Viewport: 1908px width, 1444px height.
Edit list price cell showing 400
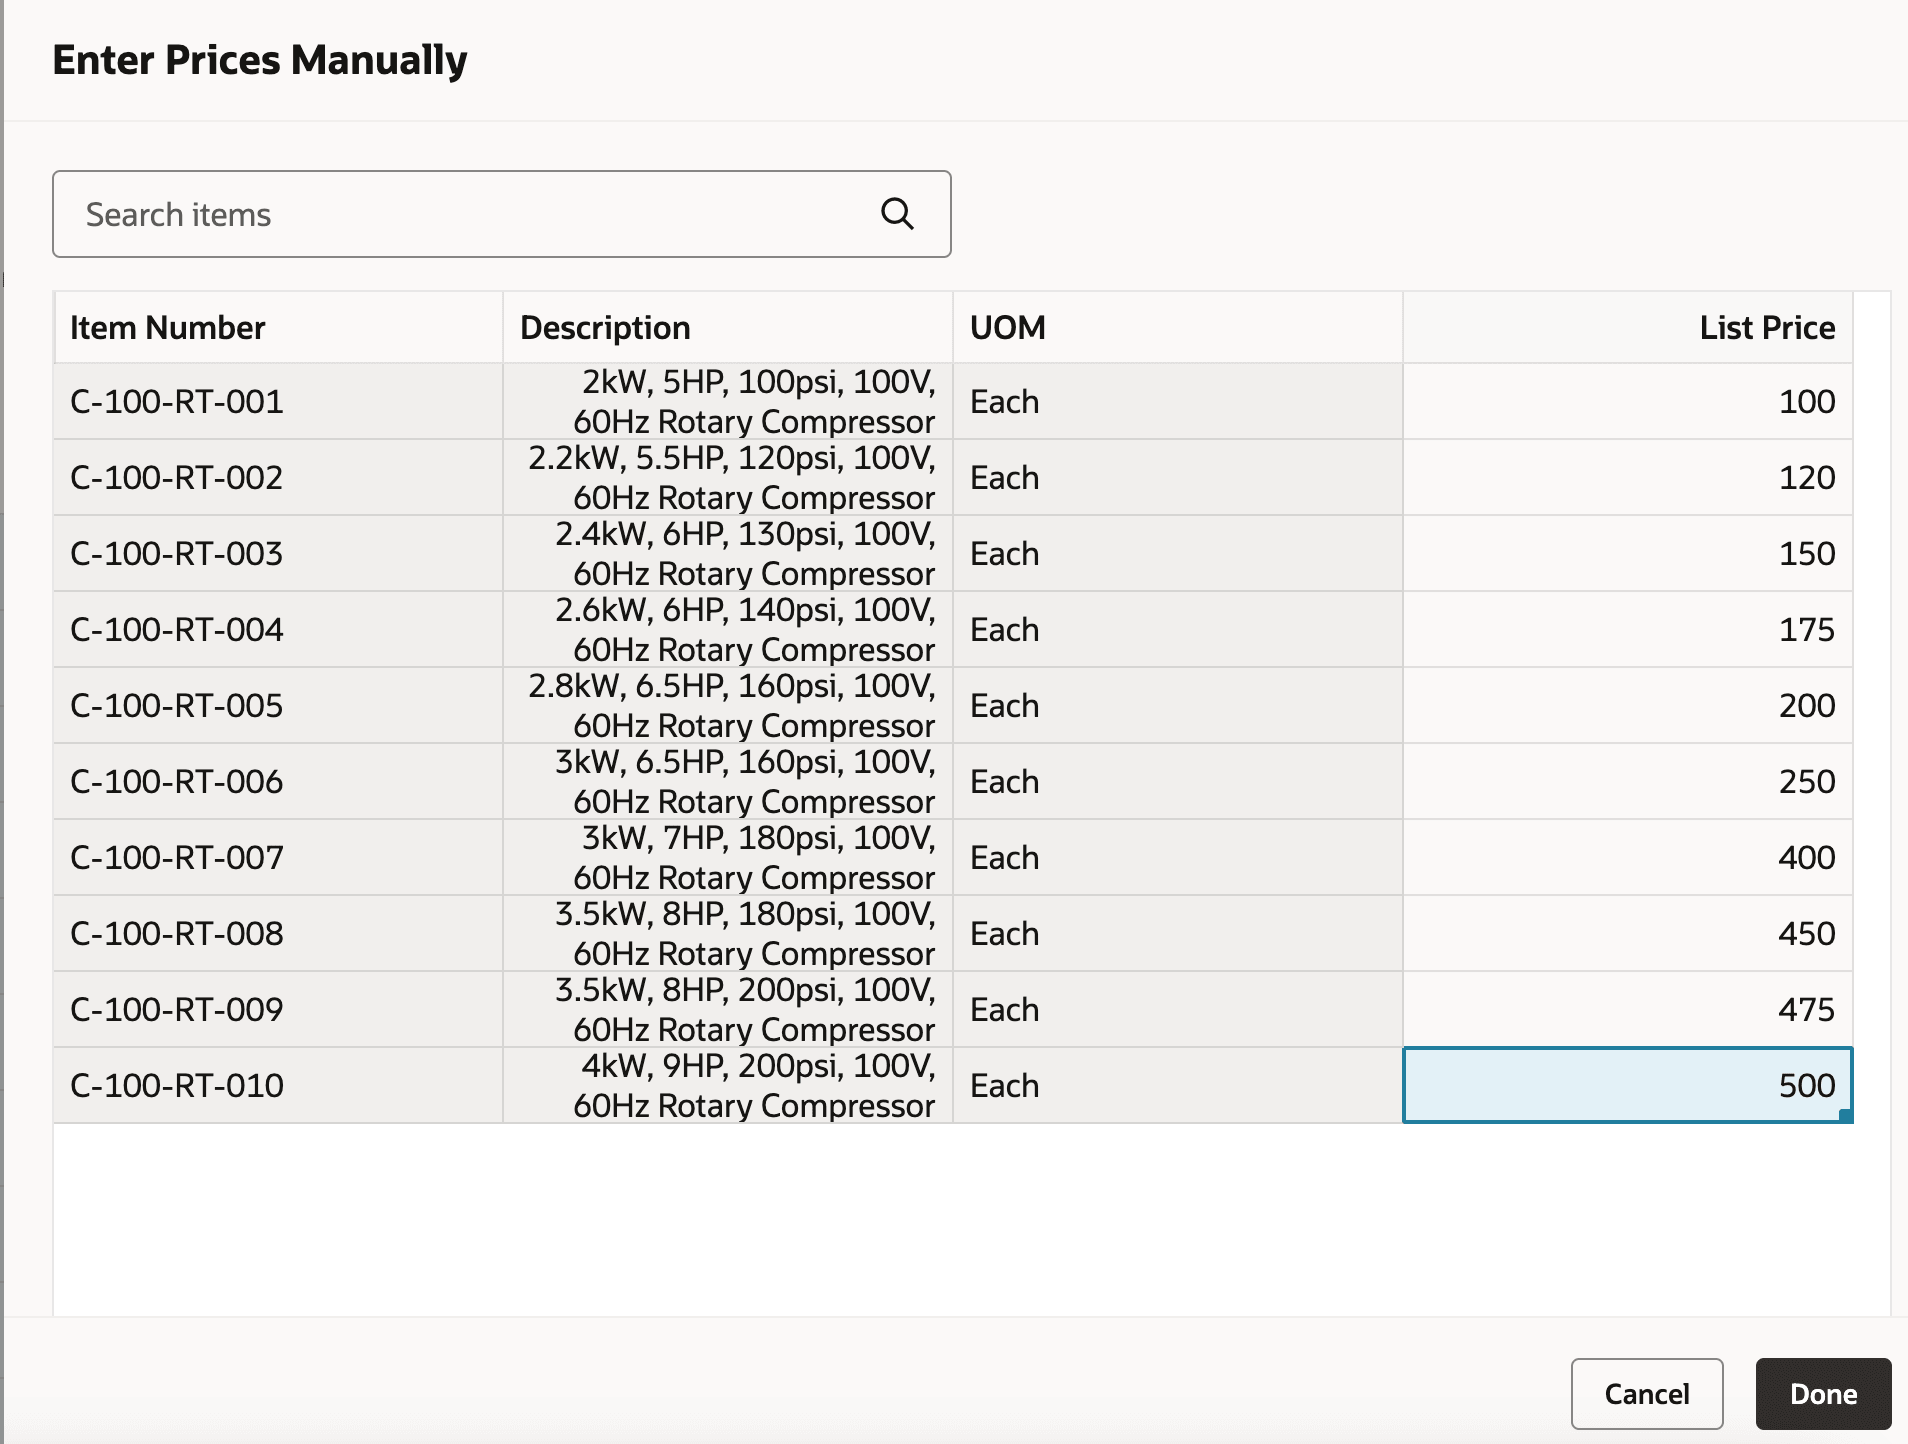click(x=1627, y=858)
